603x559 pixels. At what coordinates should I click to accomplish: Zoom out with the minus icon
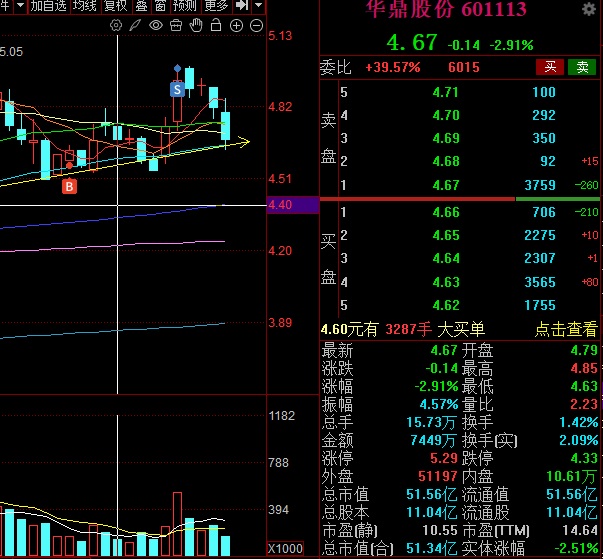pyautogui.click(x=256, y=26)
